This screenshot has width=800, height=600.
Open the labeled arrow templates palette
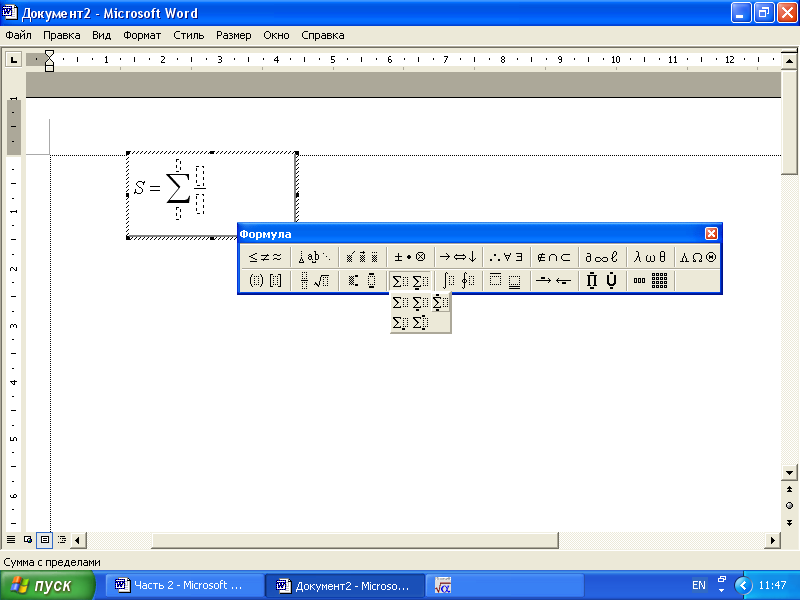(554, 280)
